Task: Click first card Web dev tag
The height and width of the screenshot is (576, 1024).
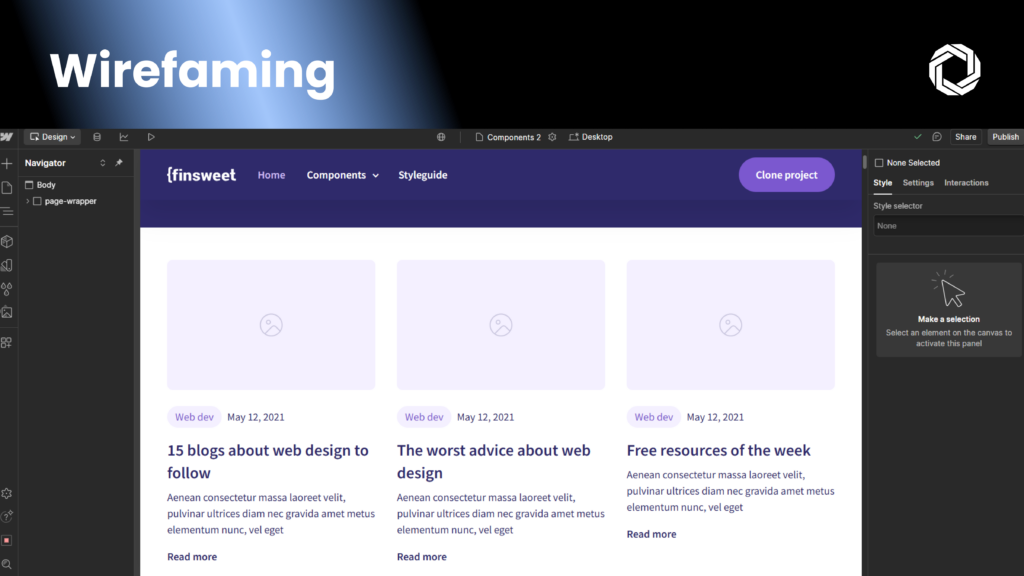Action: 194,417
